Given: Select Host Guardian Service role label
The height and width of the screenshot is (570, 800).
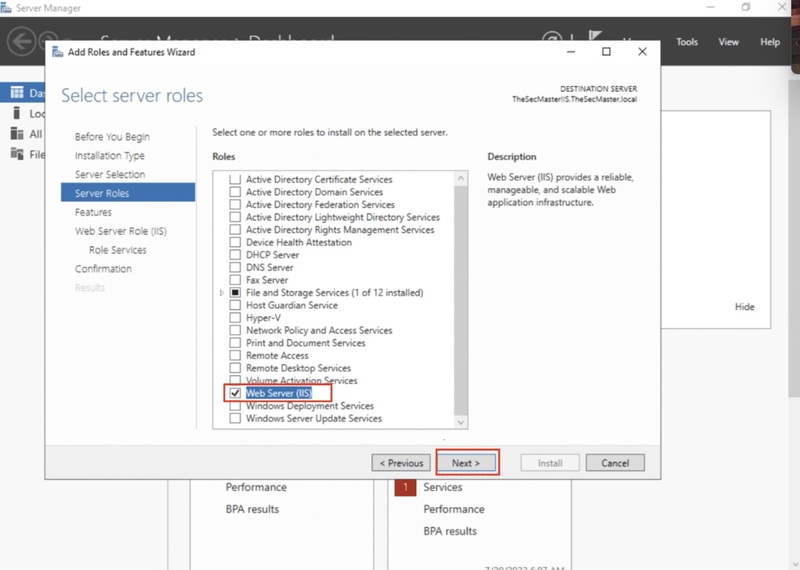Looking at the screenshot, I should [x=292, y=305].
